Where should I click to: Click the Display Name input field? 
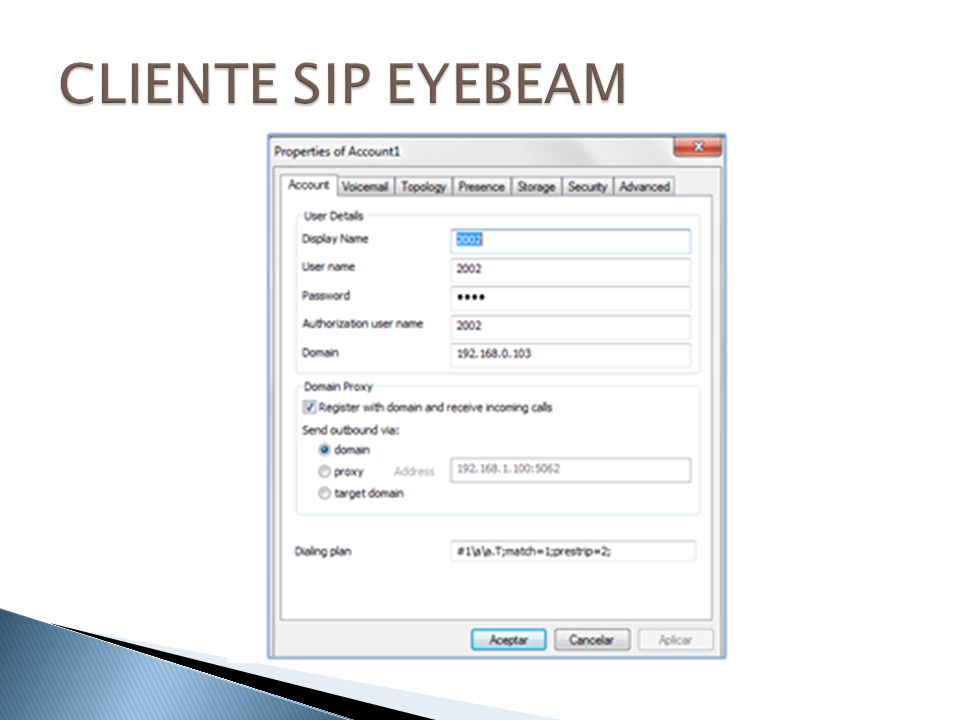[x=571, y=241]
